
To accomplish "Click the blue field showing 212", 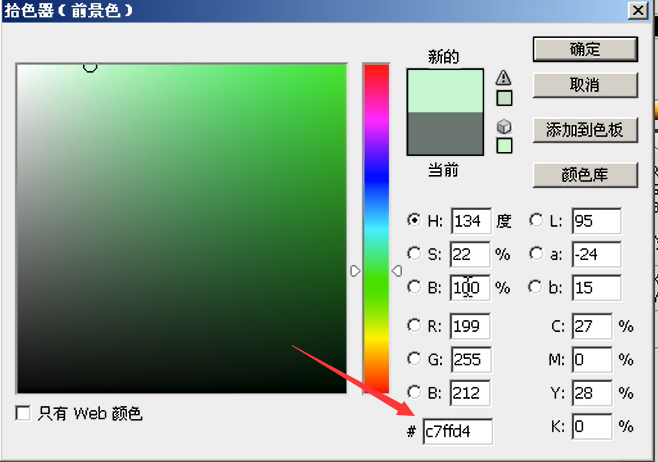I will 470,393.
